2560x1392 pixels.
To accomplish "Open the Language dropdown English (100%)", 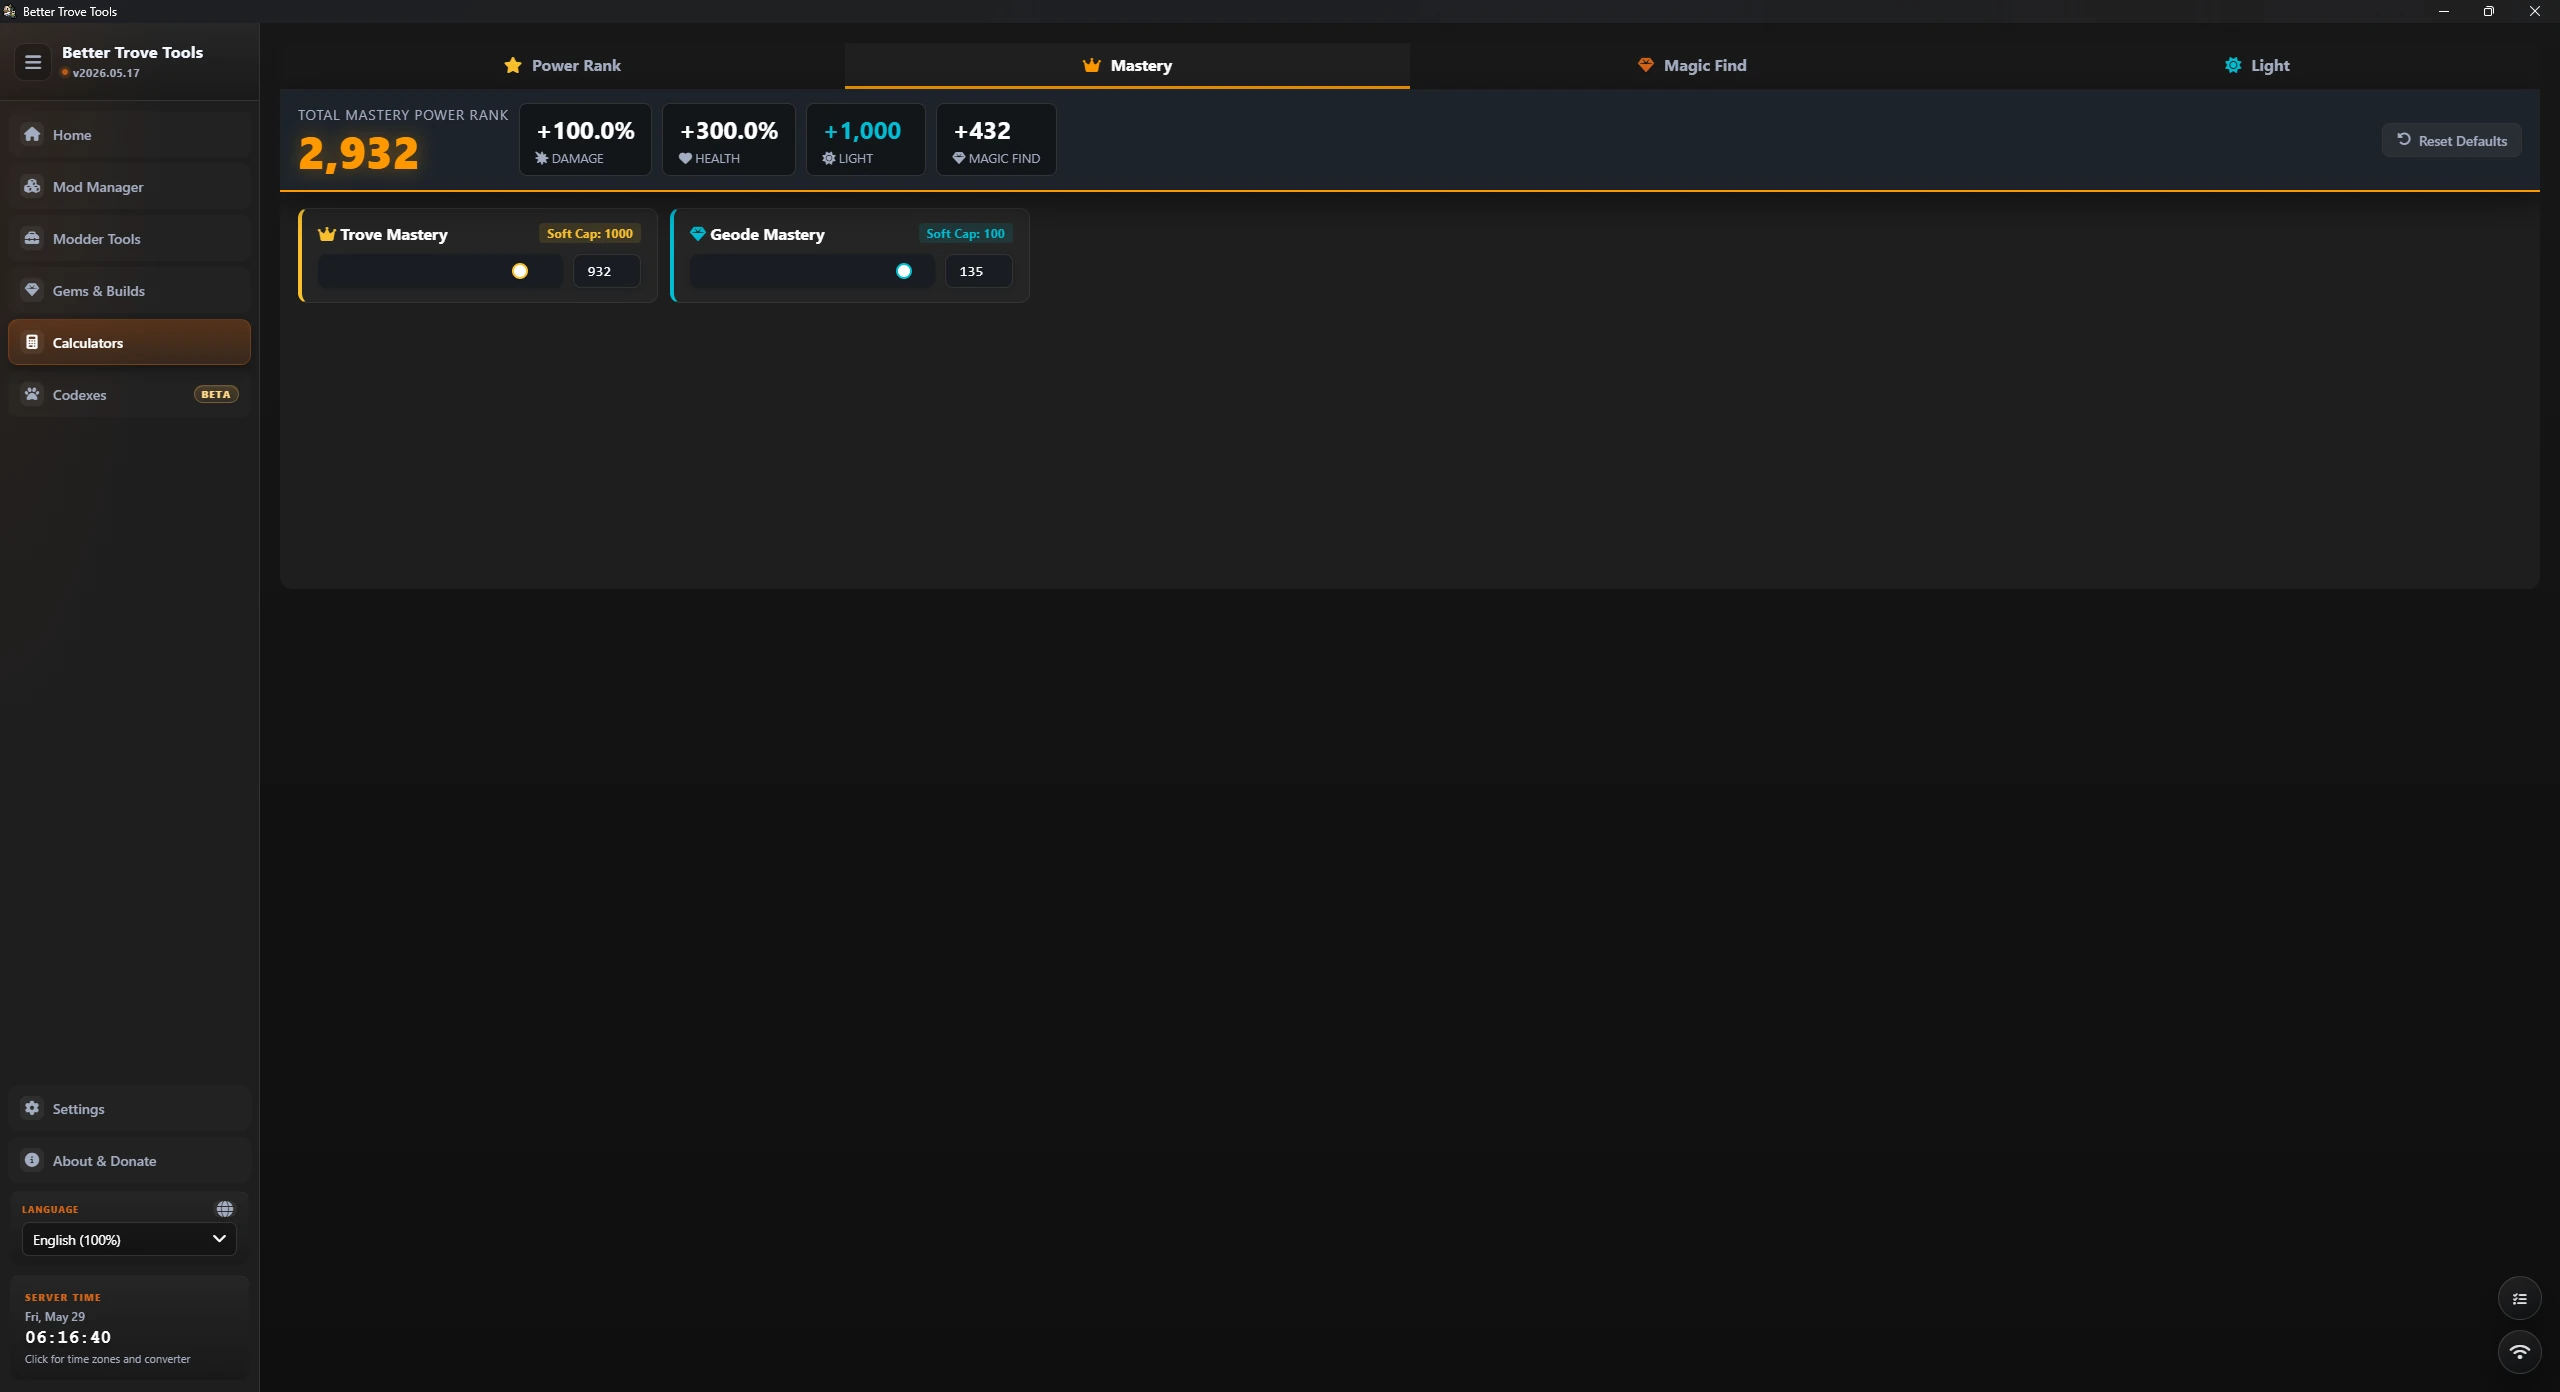I will tap(129, 1239).
